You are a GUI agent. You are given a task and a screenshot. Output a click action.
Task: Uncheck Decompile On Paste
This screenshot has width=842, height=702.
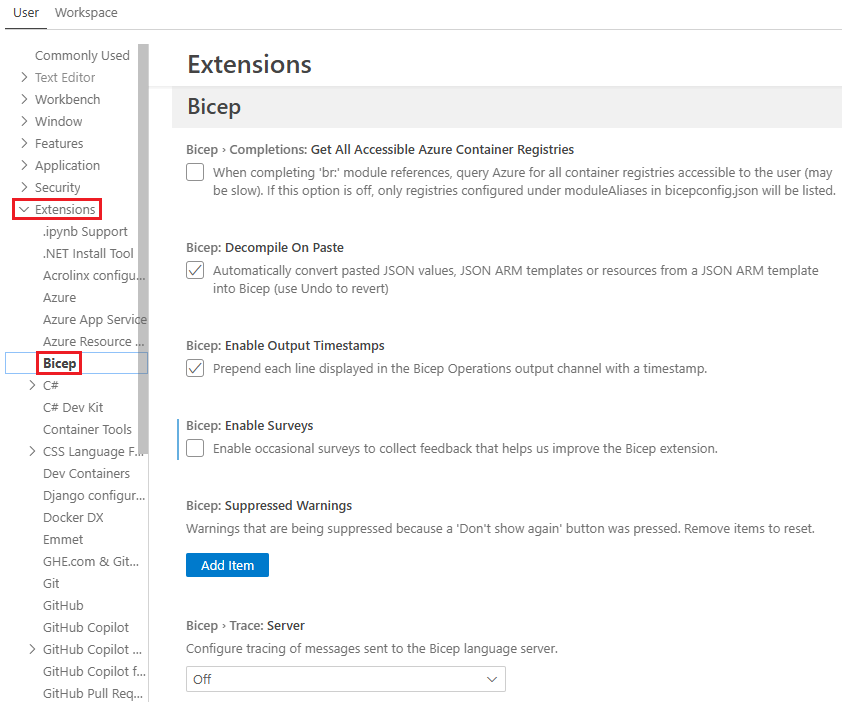point(194,270)
